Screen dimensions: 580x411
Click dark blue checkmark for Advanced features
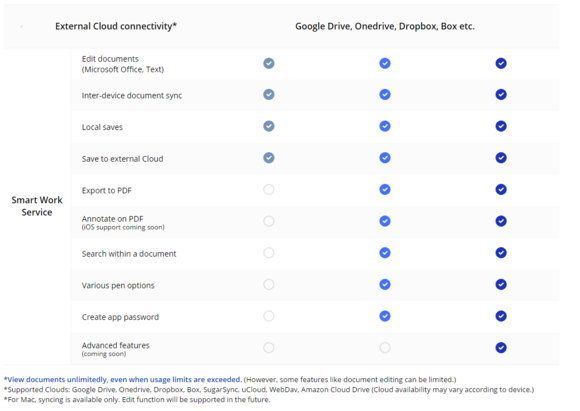(501, 348)
